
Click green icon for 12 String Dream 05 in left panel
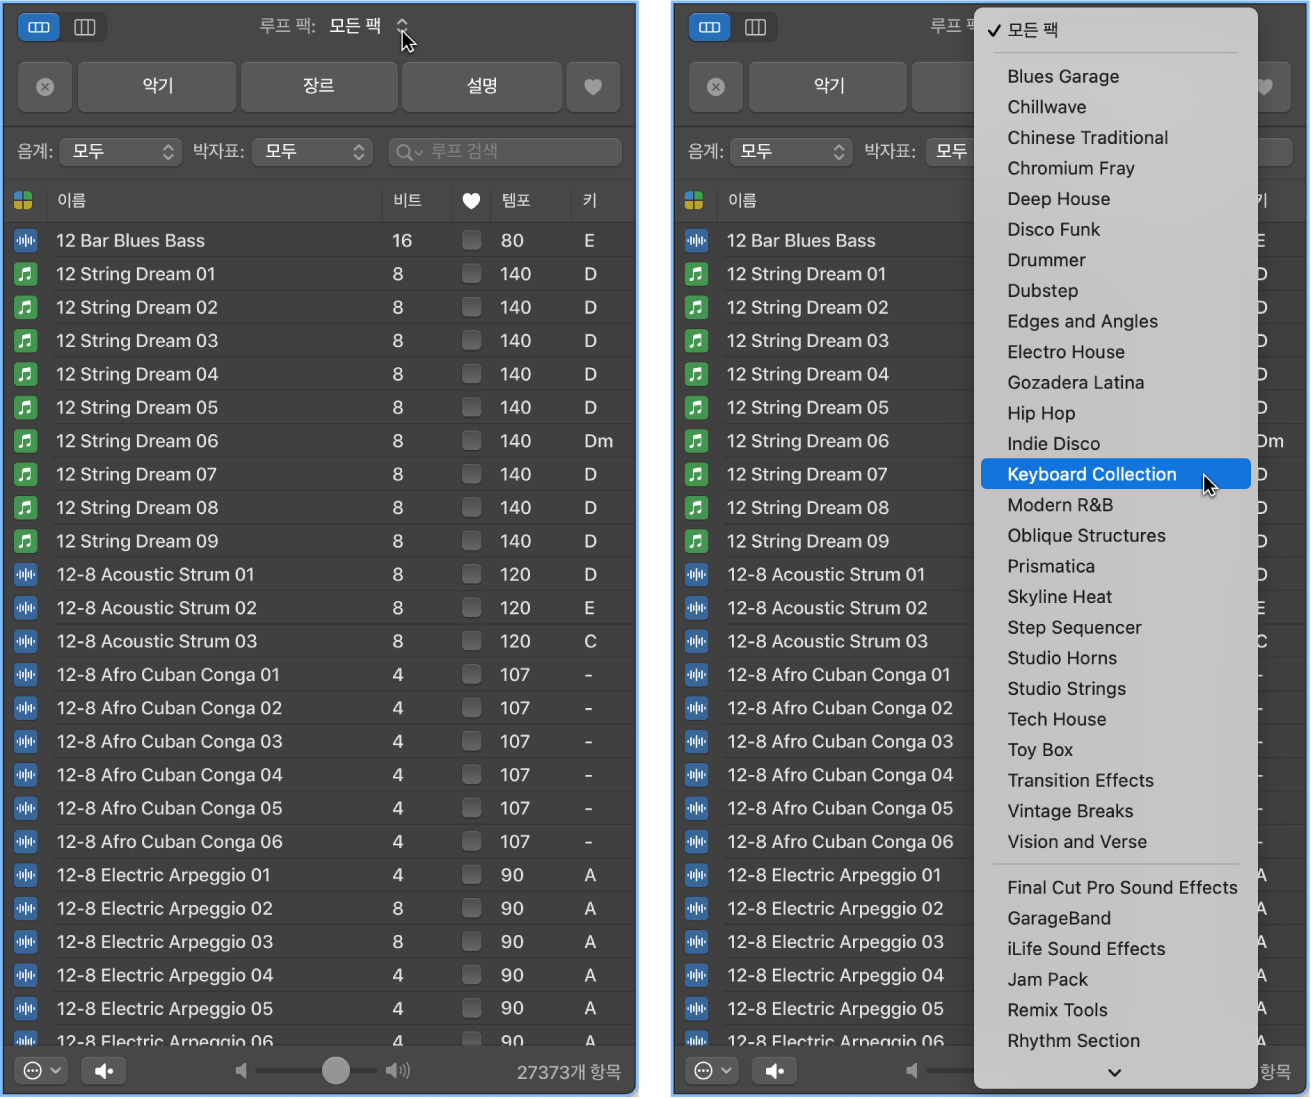click(x=25, y=407)
